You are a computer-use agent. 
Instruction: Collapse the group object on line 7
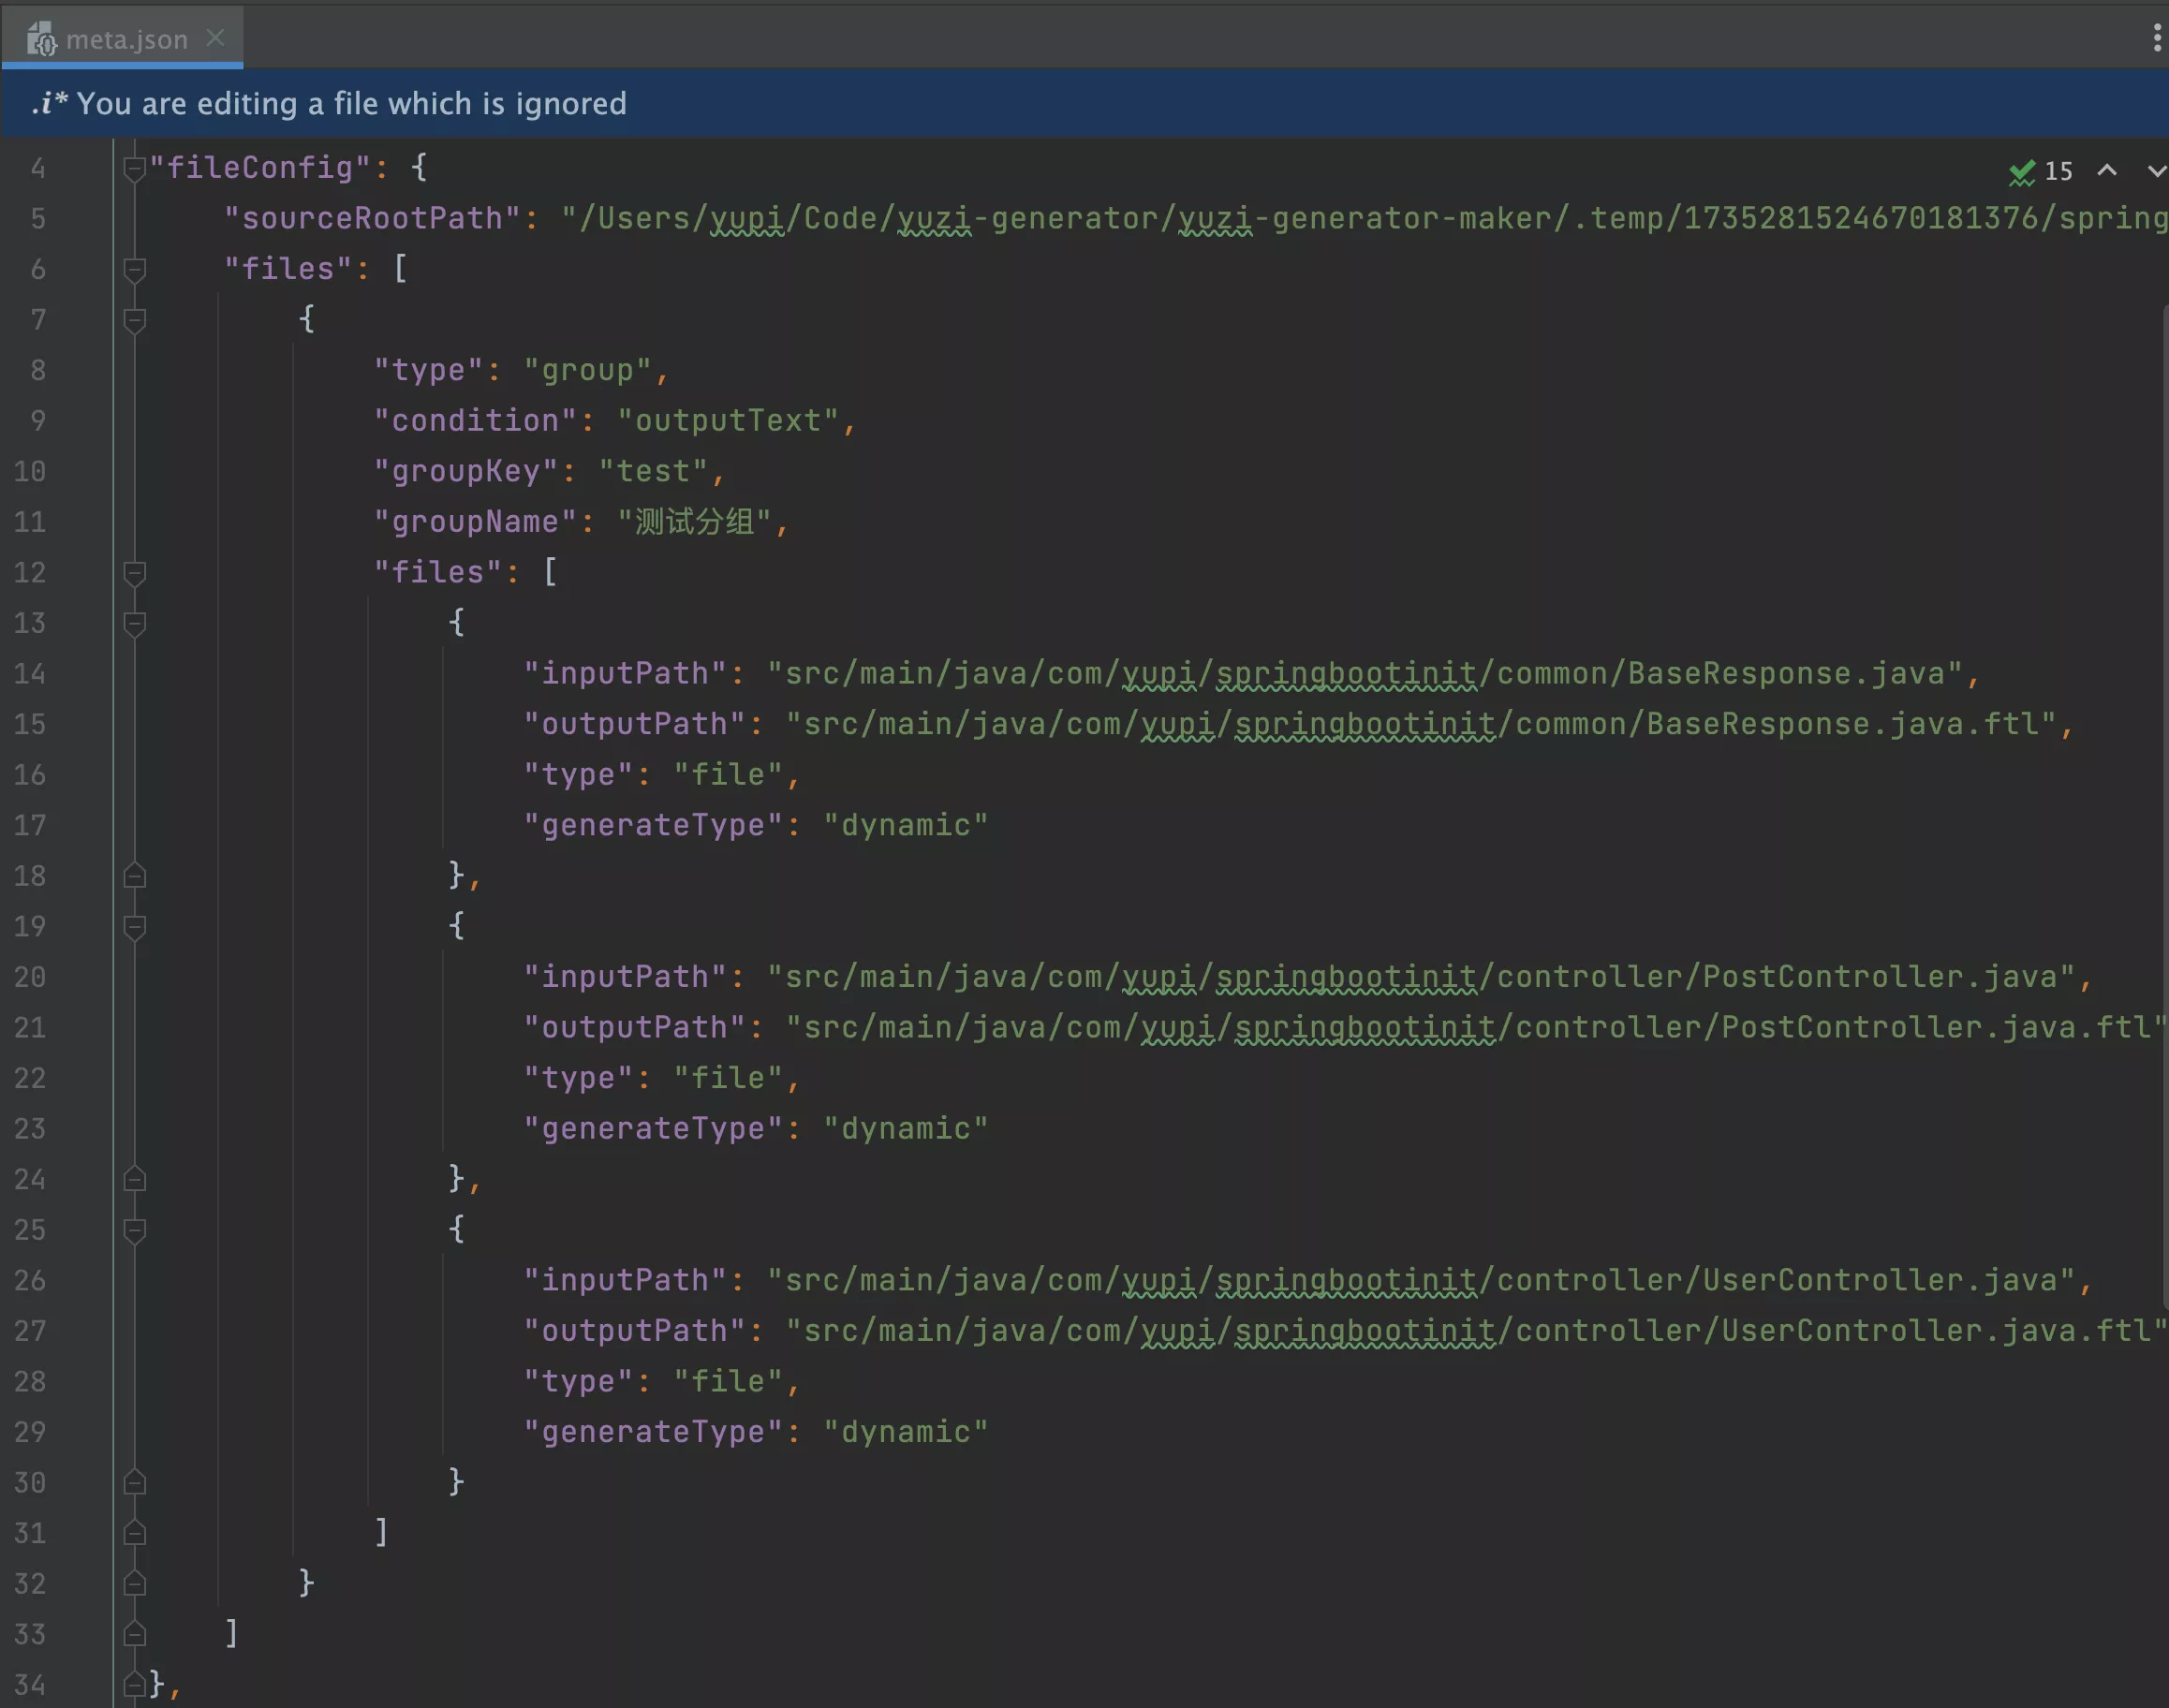[x=135, y=320]
